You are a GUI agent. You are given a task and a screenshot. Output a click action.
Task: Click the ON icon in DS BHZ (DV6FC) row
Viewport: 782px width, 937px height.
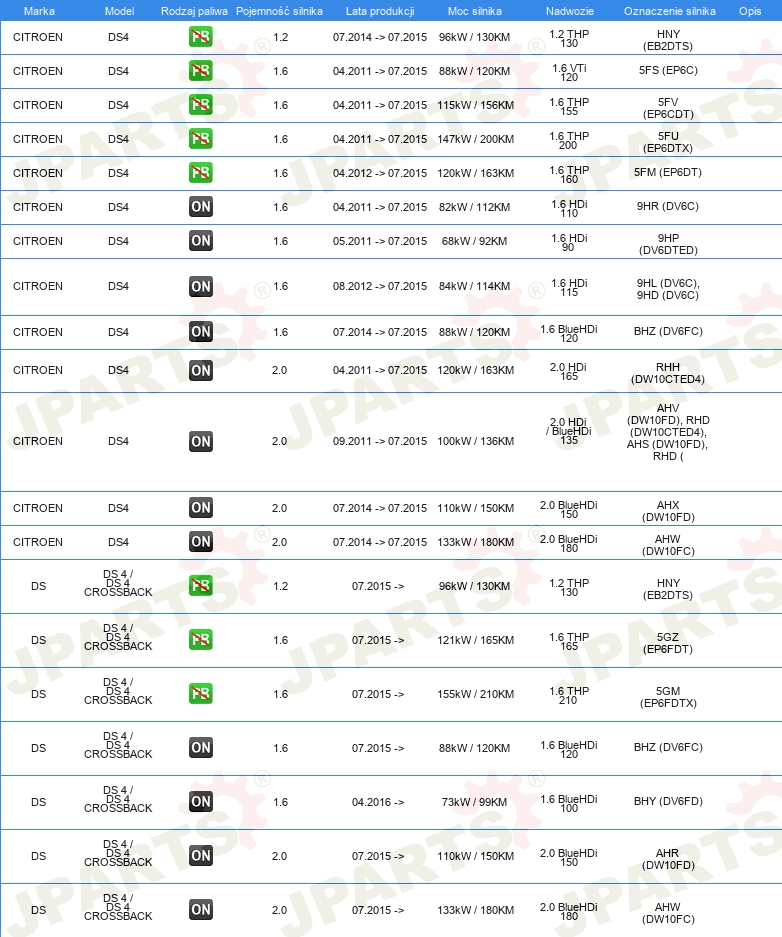pos(201,748)
